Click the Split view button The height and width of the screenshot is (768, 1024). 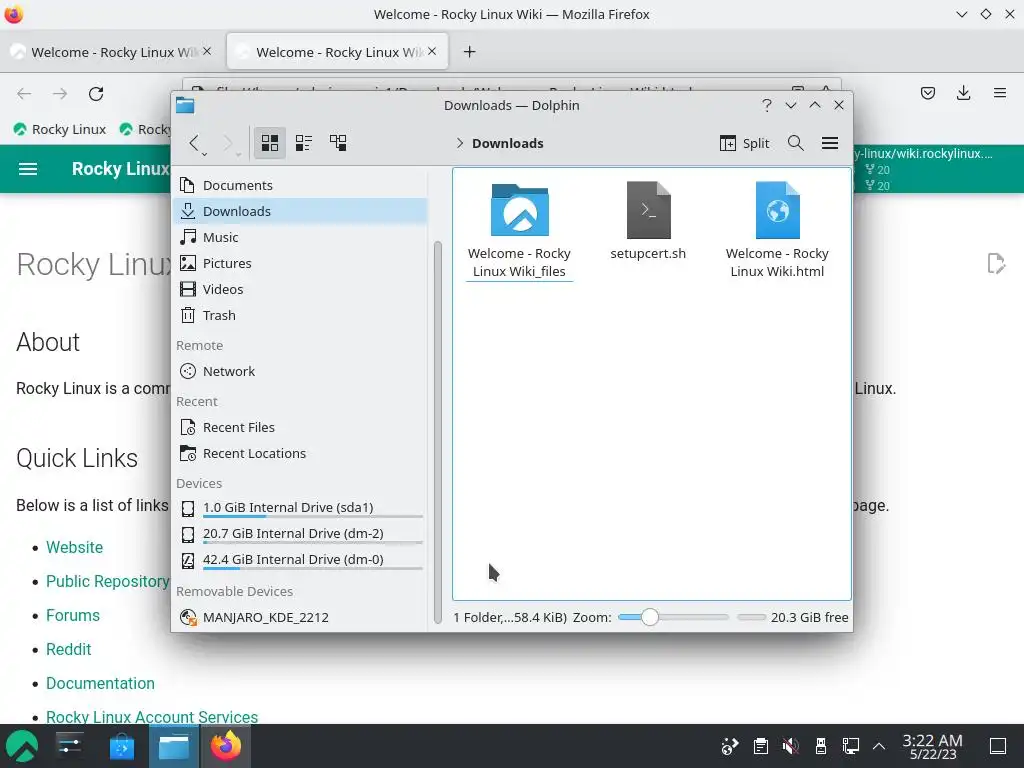[x=744, y=143]
